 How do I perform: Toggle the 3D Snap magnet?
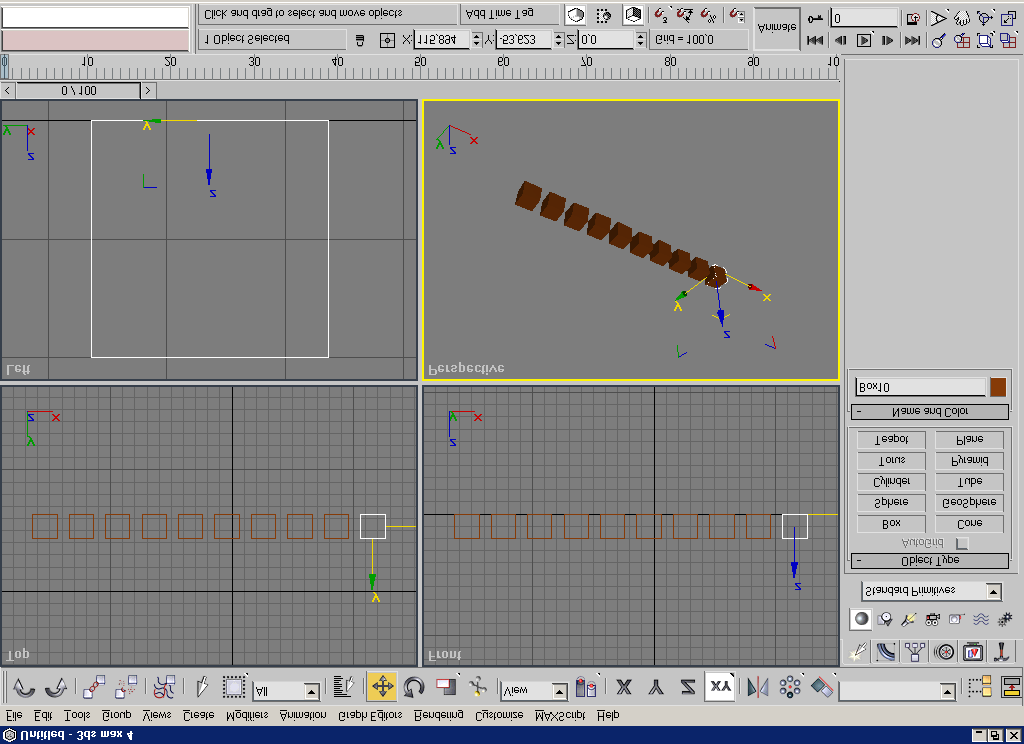coord(662,15)
